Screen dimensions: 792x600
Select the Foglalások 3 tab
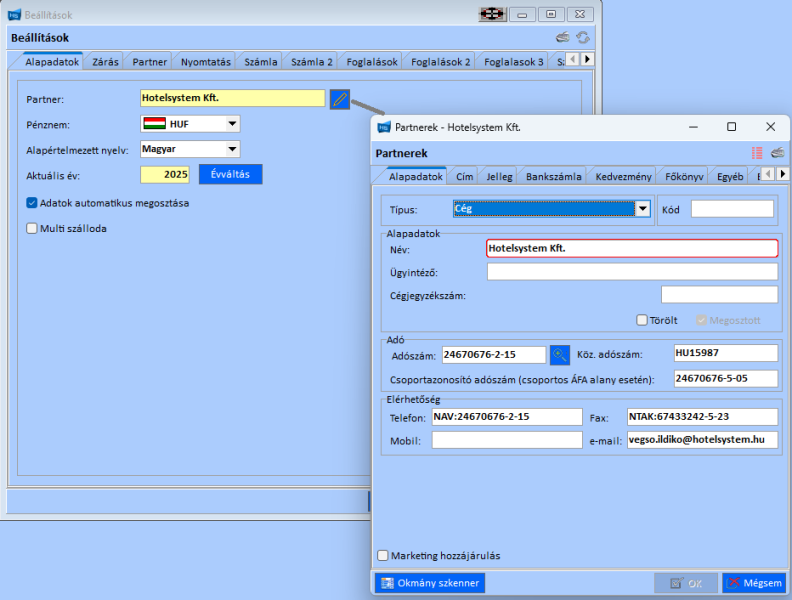pos(514,62)
